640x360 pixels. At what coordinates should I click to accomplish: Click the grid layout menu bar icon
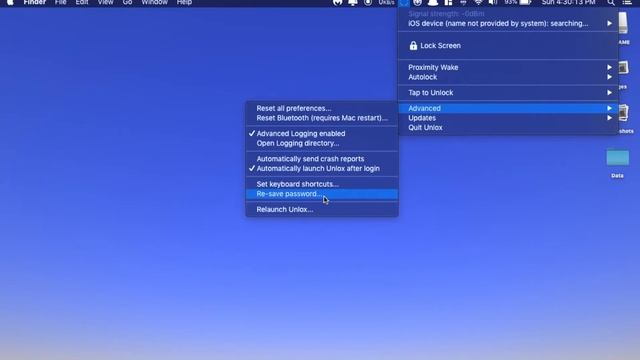coord(448,2)
